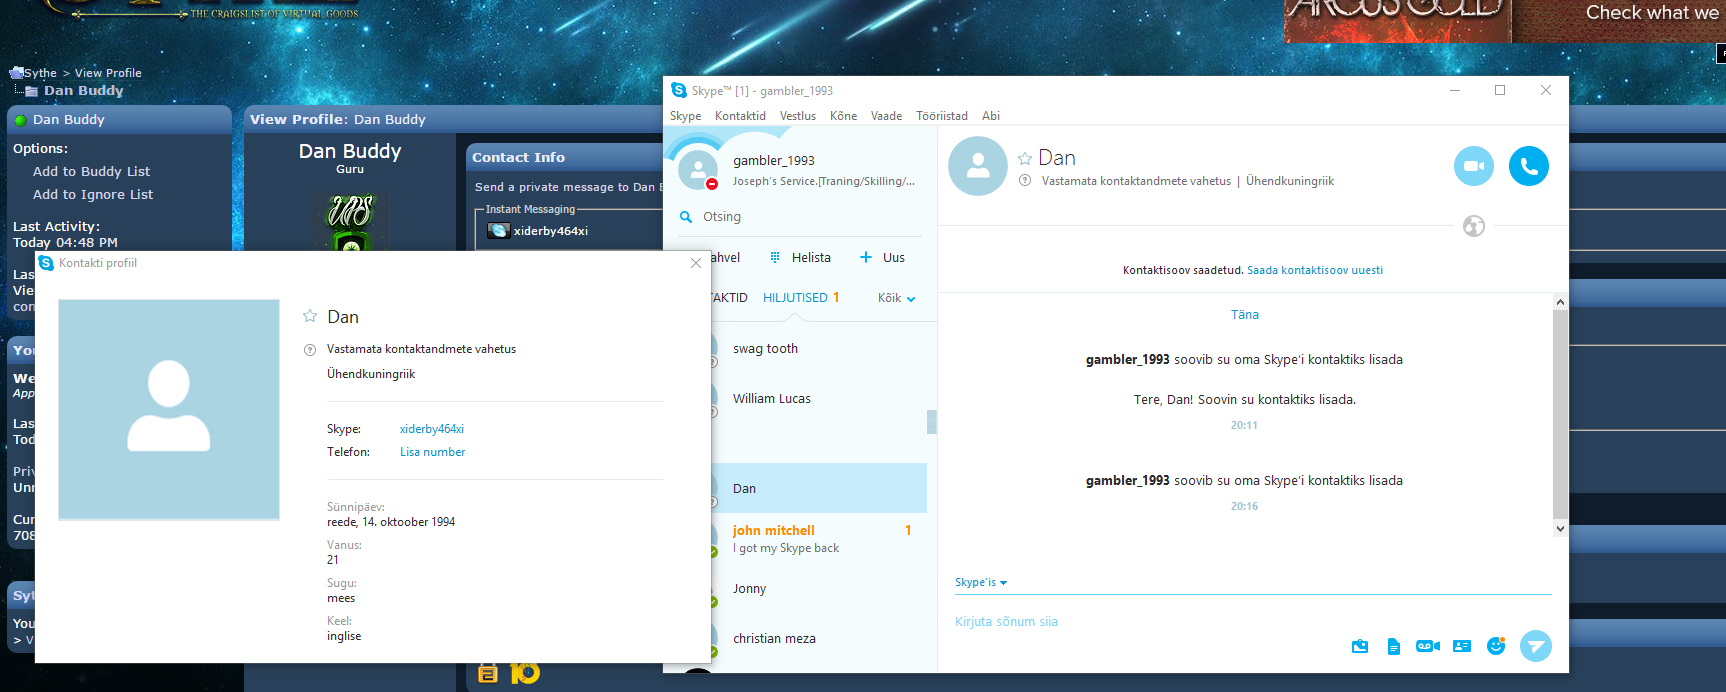Click the Skype IM icon beside xiderby464xi
Image resolution: width=1726 pixels, height=692 pixels.
click(x=498, y=231)
